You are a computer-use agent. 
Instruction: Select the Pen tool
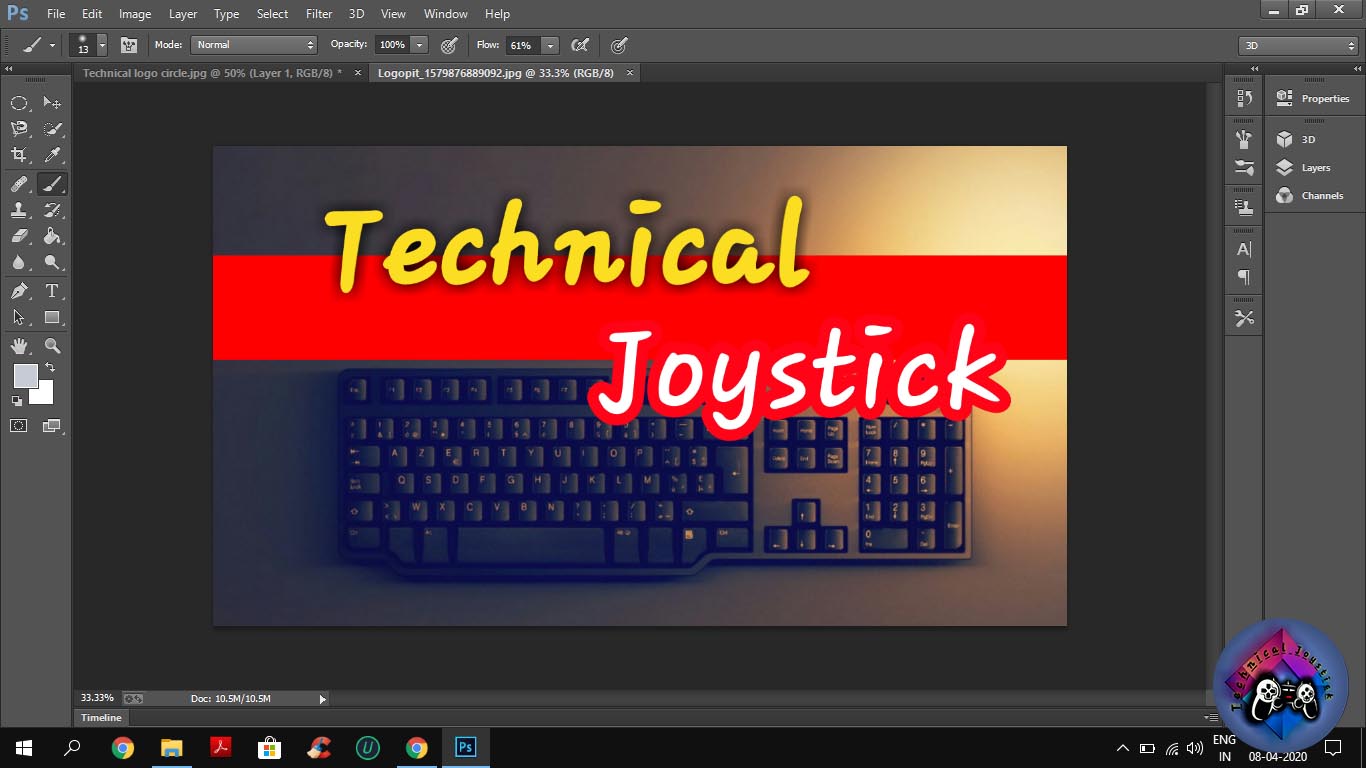tap(19, 291)
